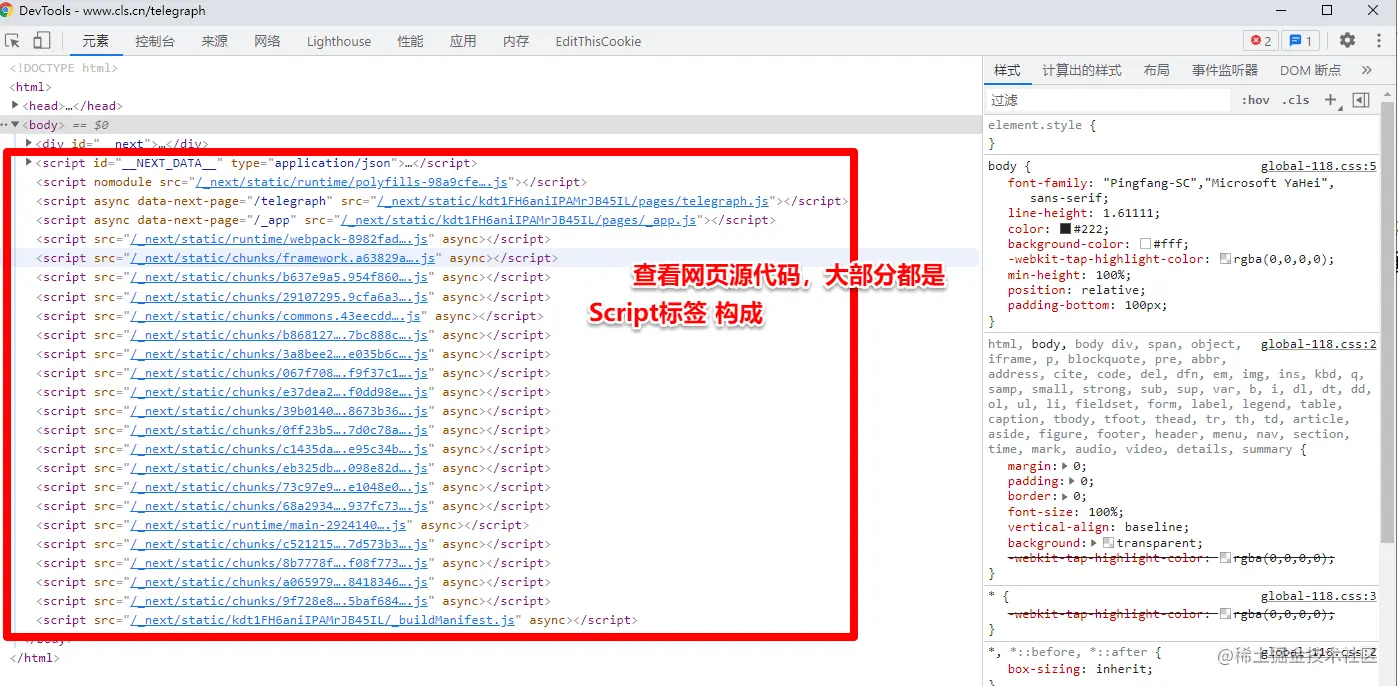Expand the div id __next node

(x=29, y=143)
